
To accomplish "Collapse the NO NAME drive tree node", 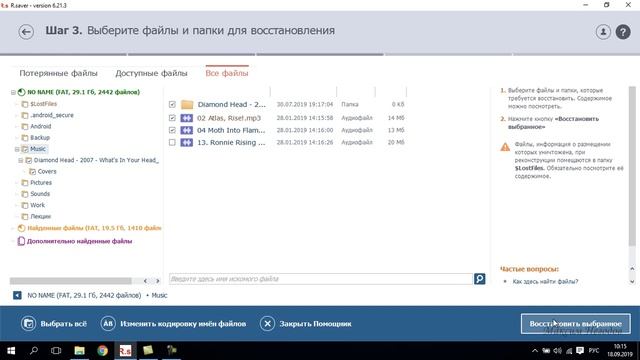I will 13,92.
